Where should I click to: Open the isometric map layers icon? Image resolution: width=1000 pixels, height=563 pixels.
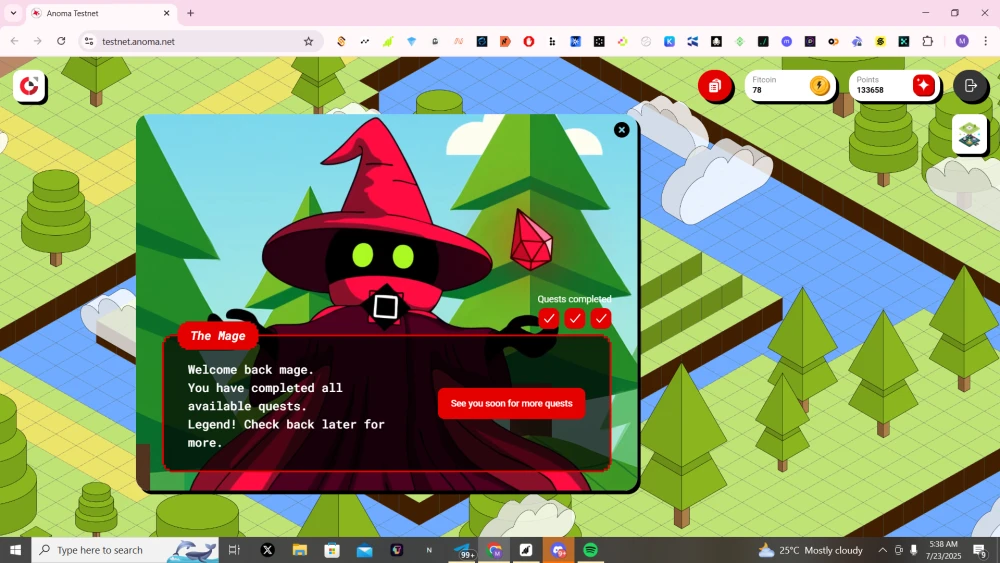click(969, 134)
